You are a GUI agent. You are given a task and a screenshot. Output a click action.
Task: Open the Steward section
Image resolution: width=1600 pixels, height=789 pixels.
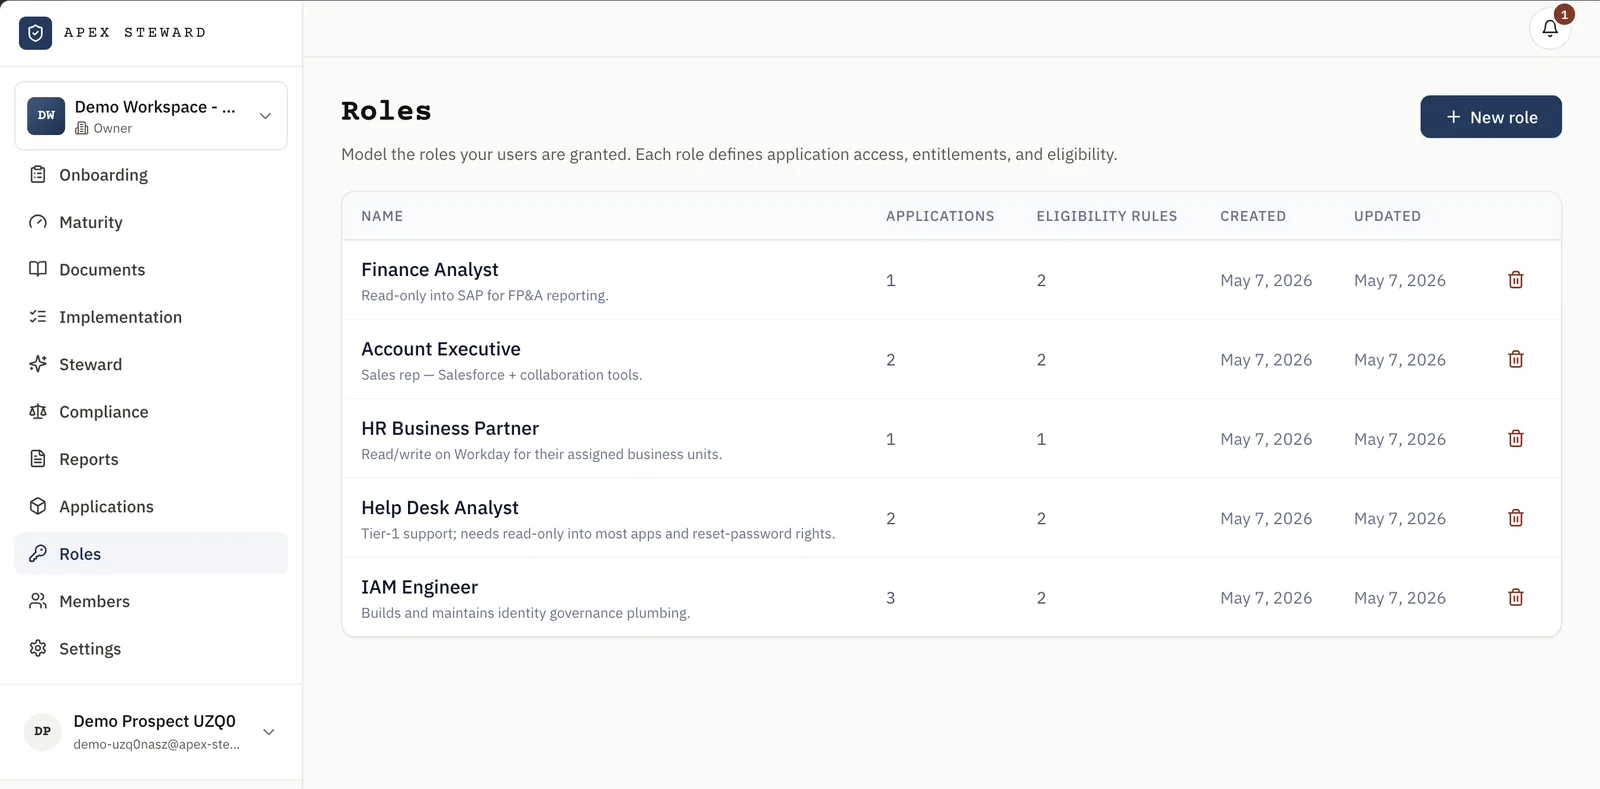pos(151,364)
